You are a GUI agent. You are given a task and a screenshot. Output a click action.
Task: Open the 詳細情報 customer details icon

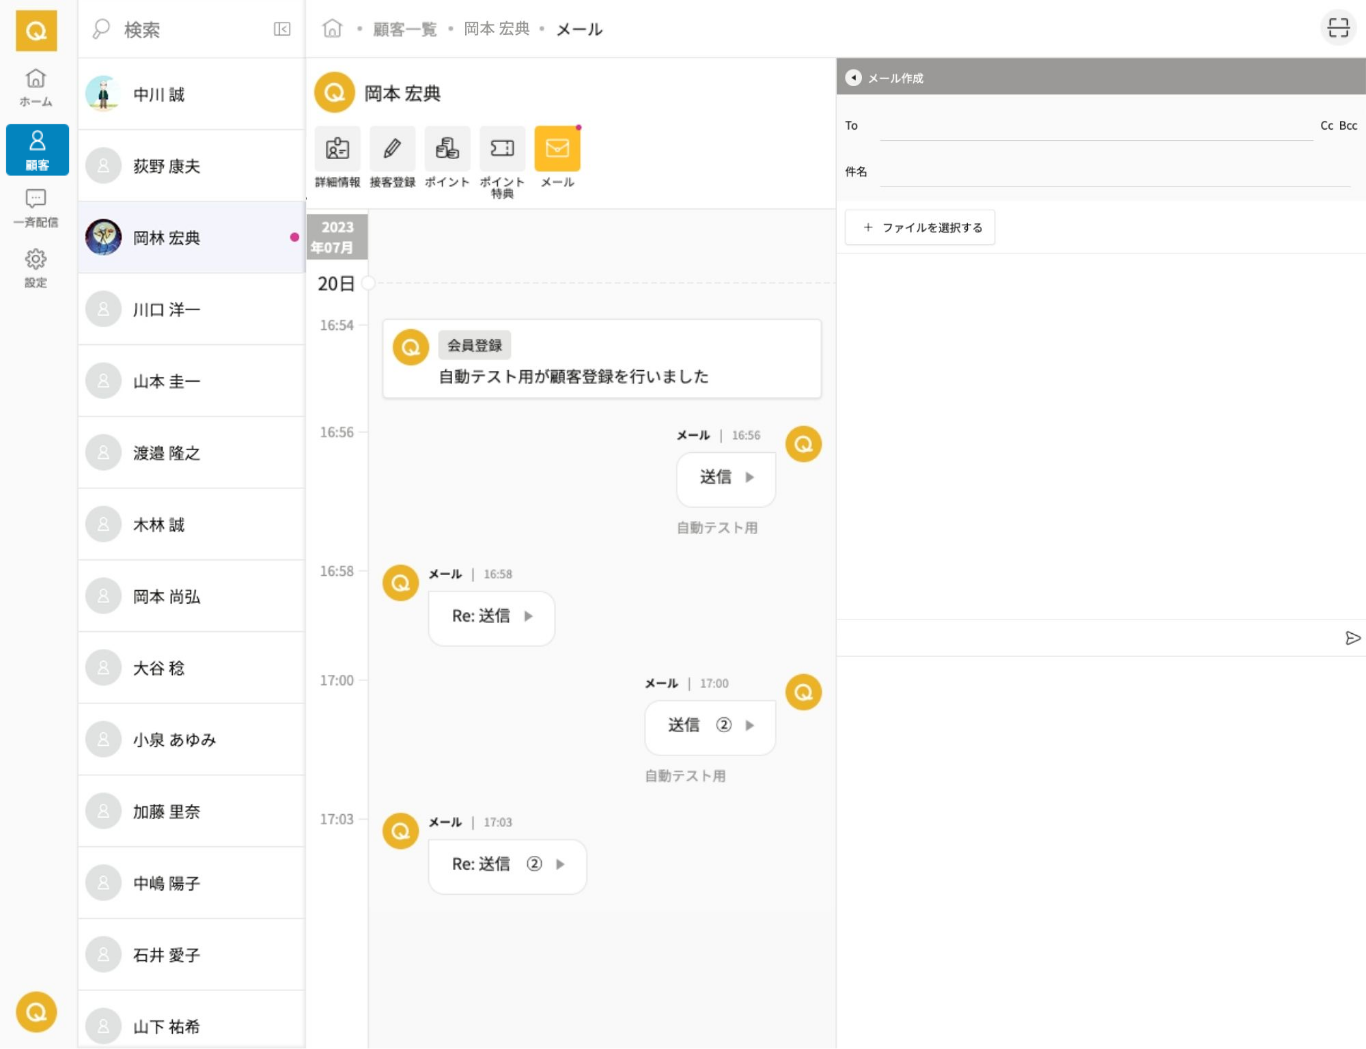[x=337, y=149]
